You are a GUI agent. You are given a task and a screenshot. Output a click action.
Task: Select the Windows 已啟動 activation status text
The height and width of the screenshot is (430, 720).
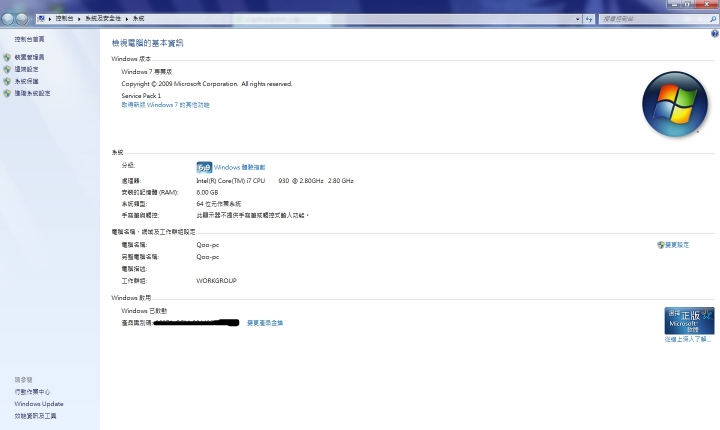tap(144, 311)
